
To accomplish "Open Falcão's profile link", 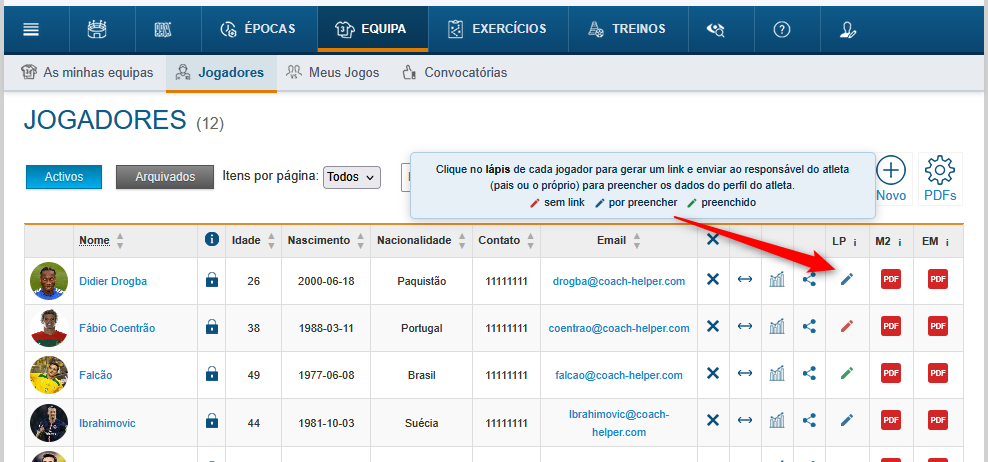I will pos(95,375).
